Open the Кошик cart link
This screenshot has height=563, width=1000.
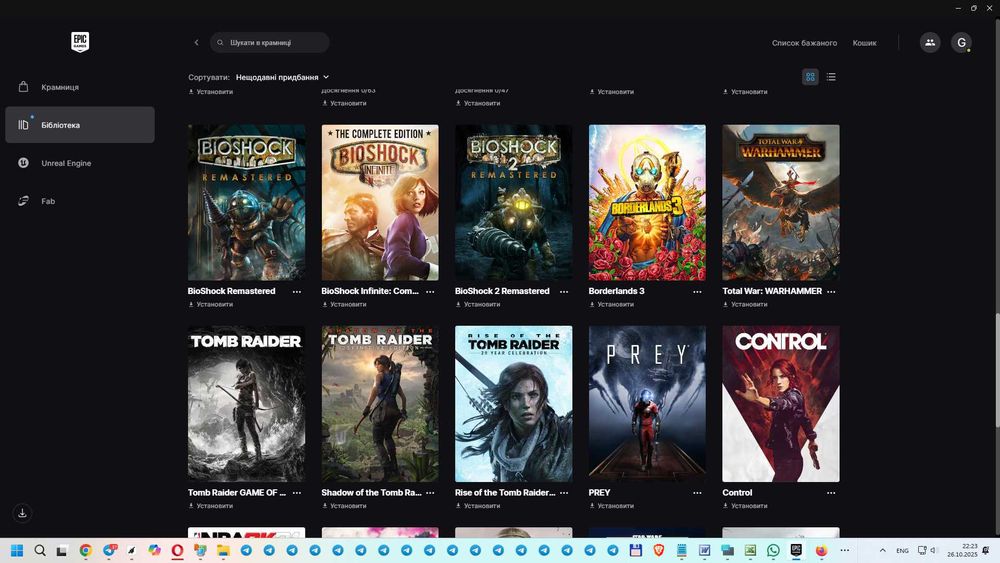(864, 43)
